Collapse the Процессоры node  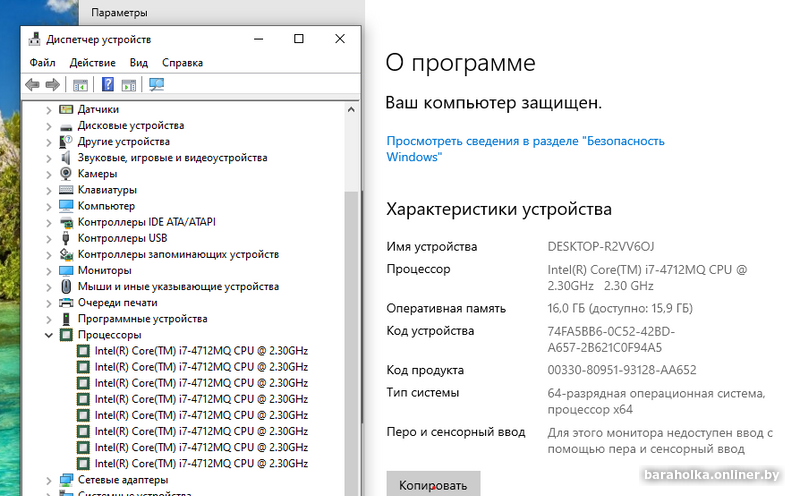coord(48,335)
